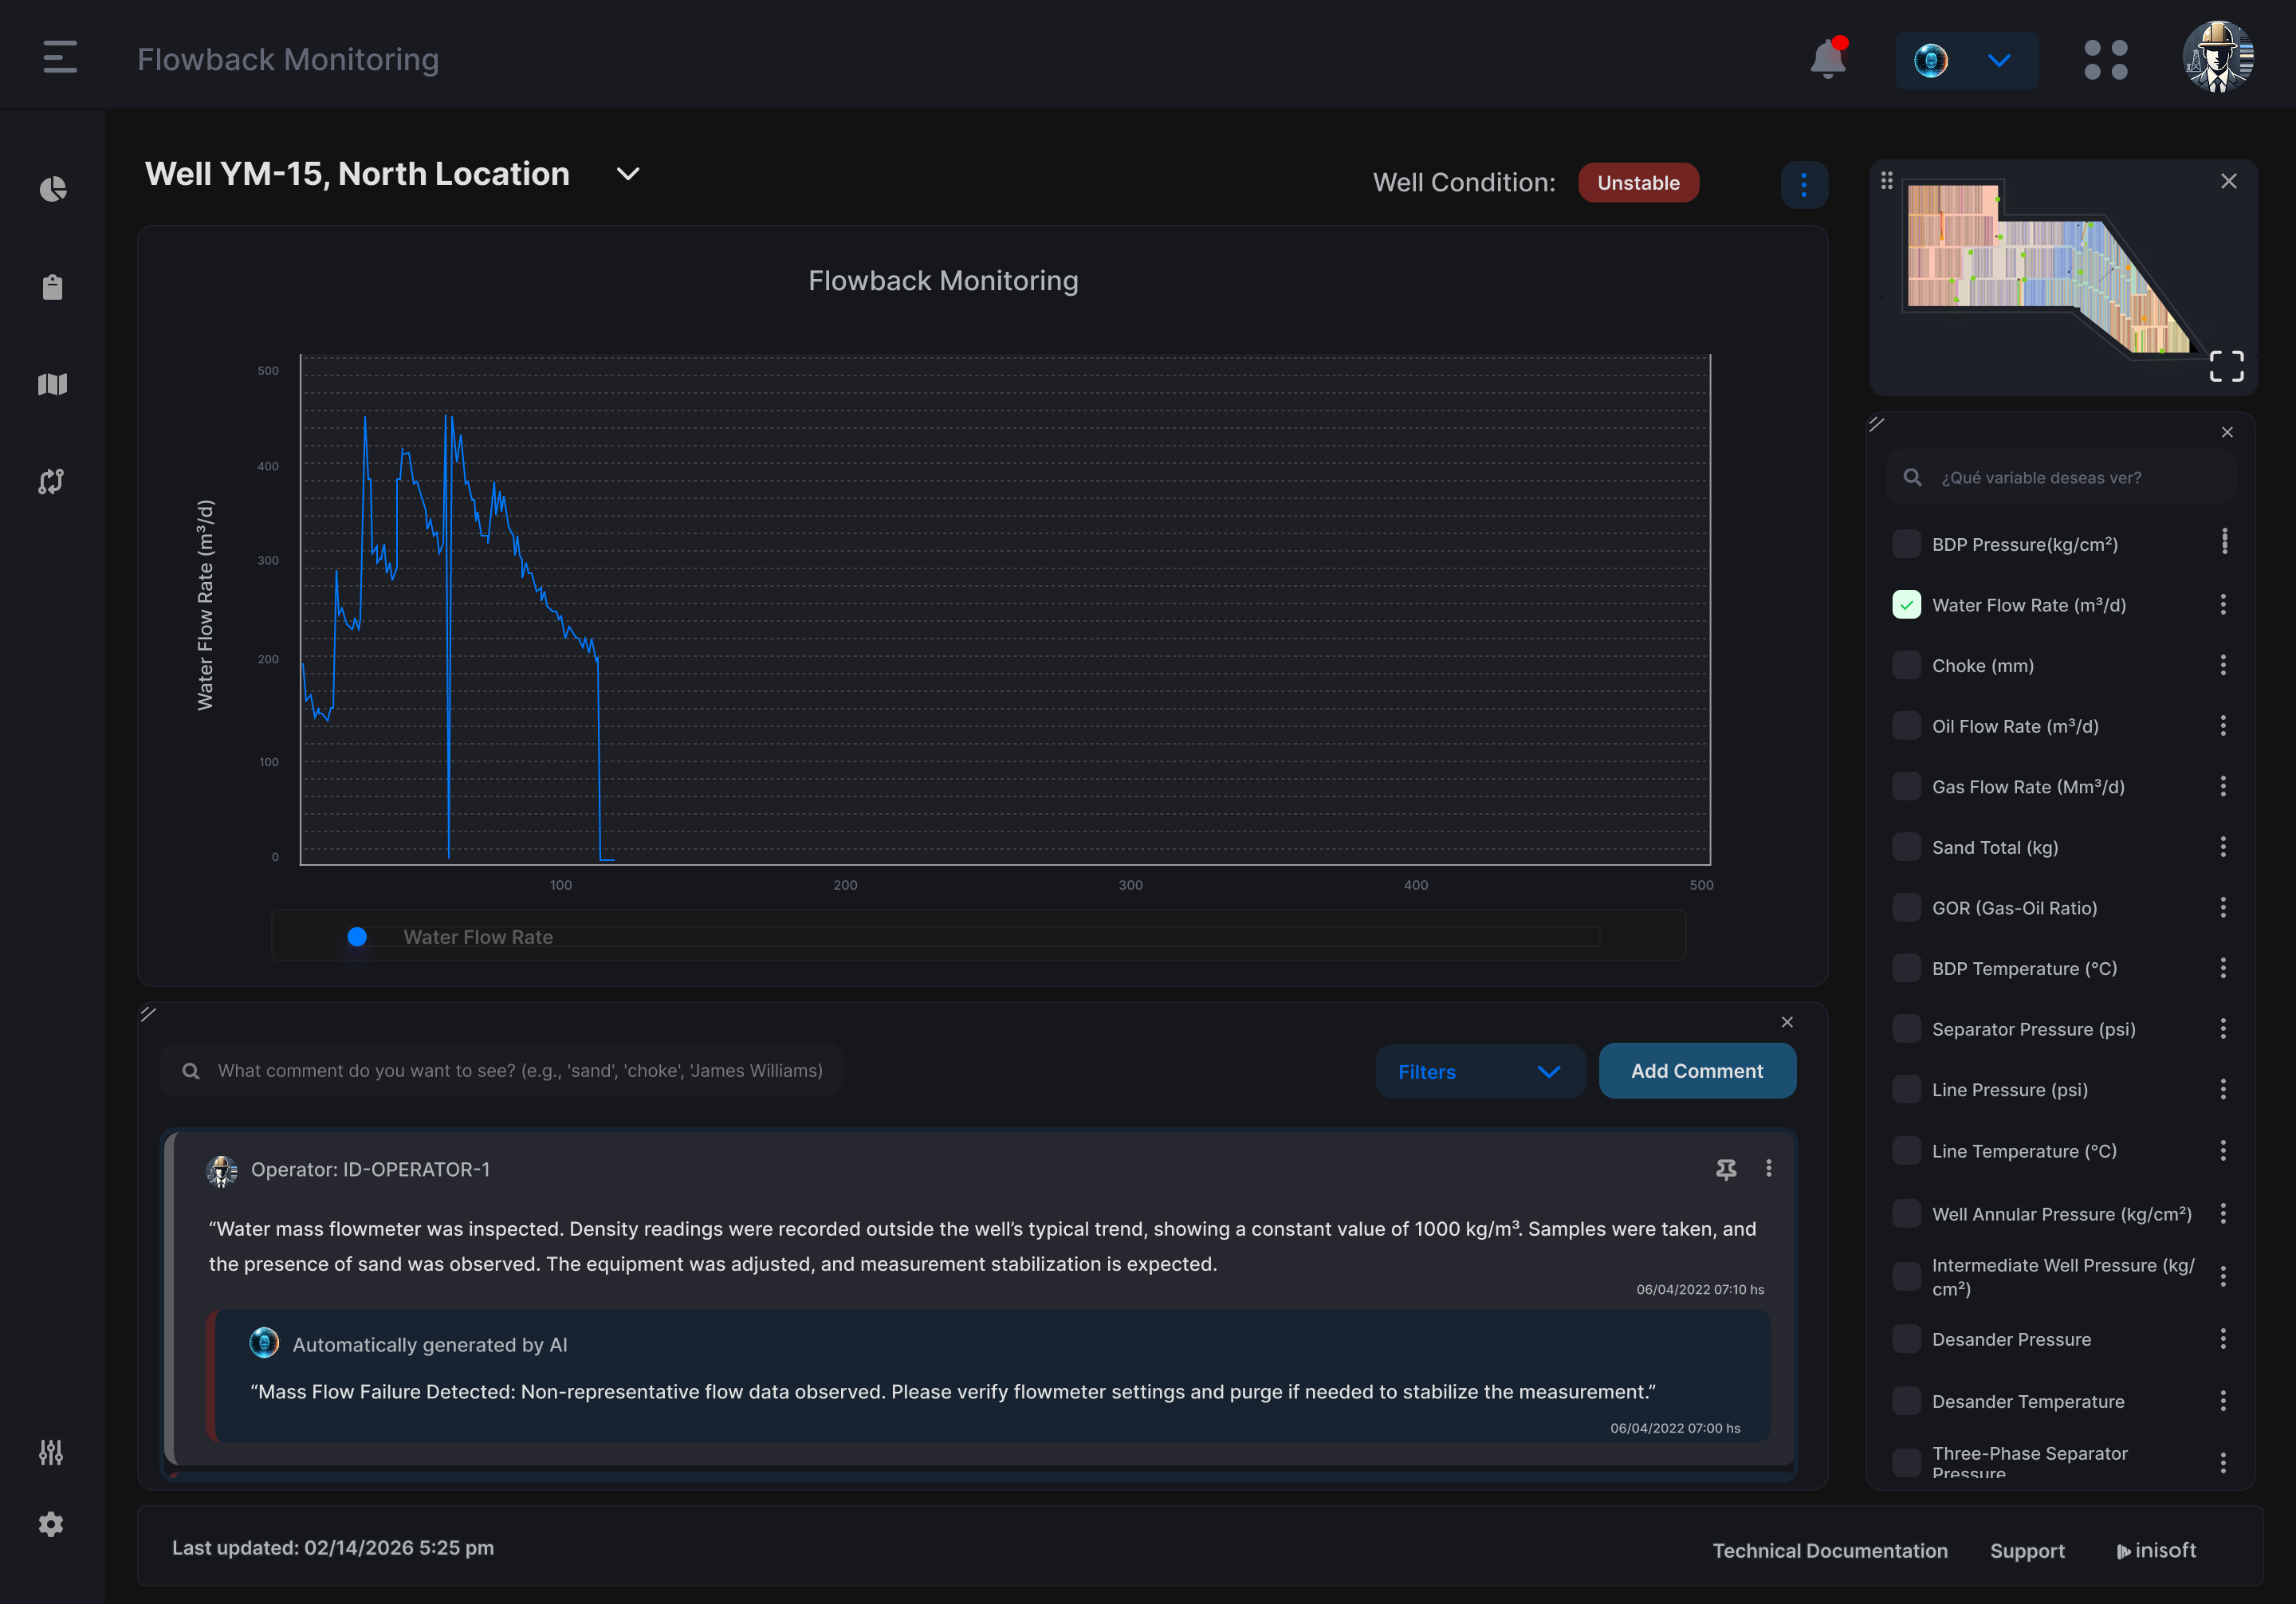Open user profile avatar
Screen dimensions: 2296x1604
(x=2217, y=57)
